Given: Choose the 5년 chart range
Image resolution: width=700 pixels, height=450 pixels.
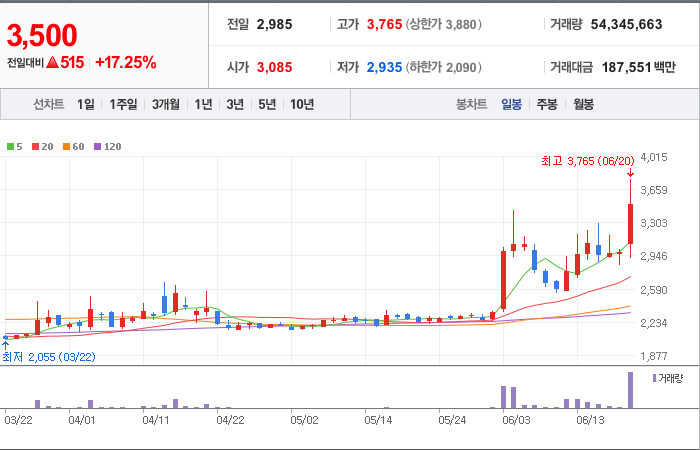Looking at the screenshot, I should point(267,104).
